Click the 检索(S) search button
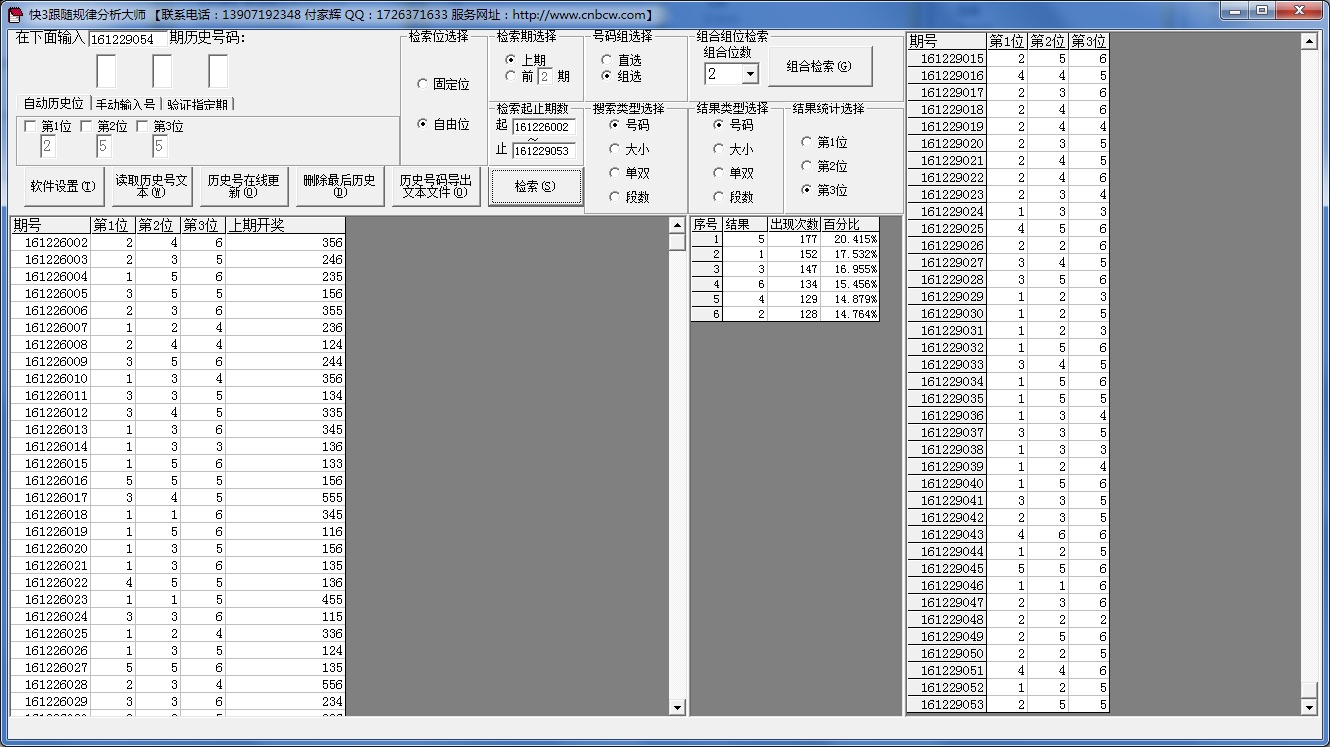1330x747 pixels. point(535,186)
